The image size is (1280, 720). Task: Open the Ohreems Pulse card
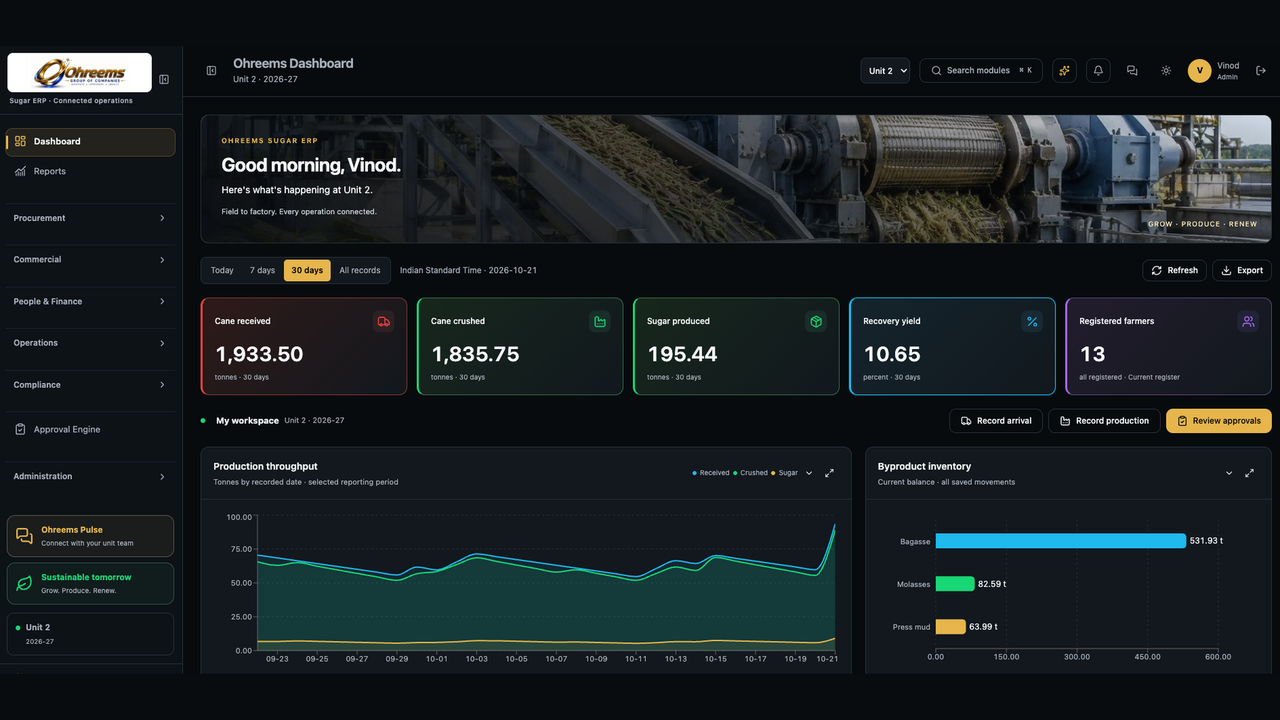click(x=90, y=536)
